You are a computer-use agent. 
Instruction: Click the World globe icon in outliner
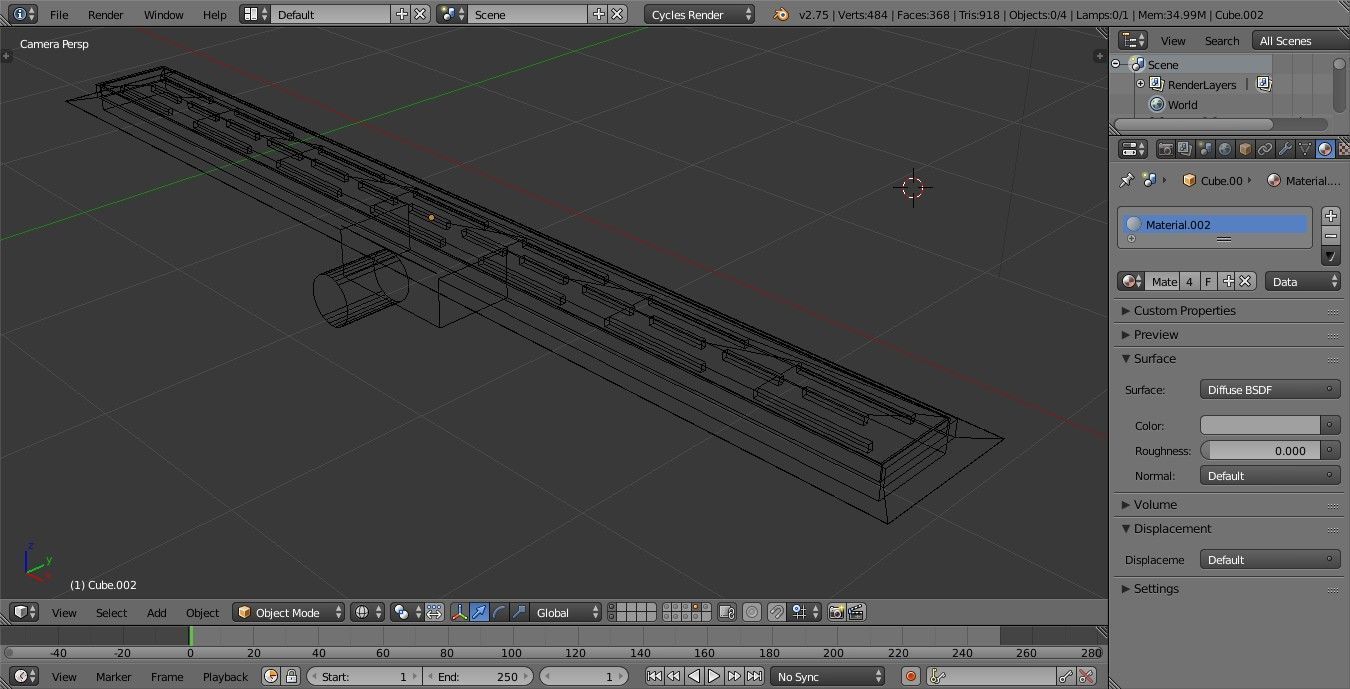(x=1157, y=104)
